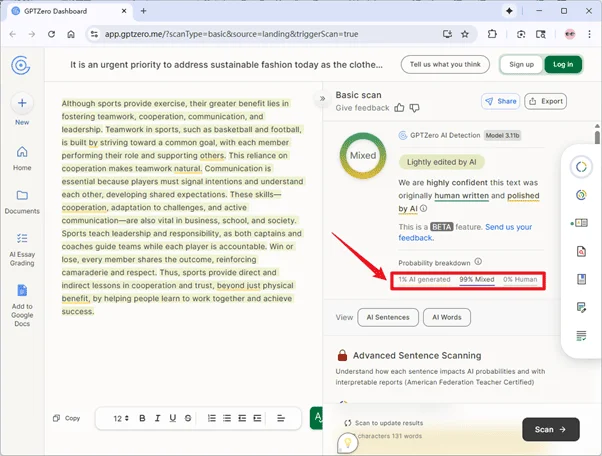Click the lightbulb tips icon

(x=347, y=443)
